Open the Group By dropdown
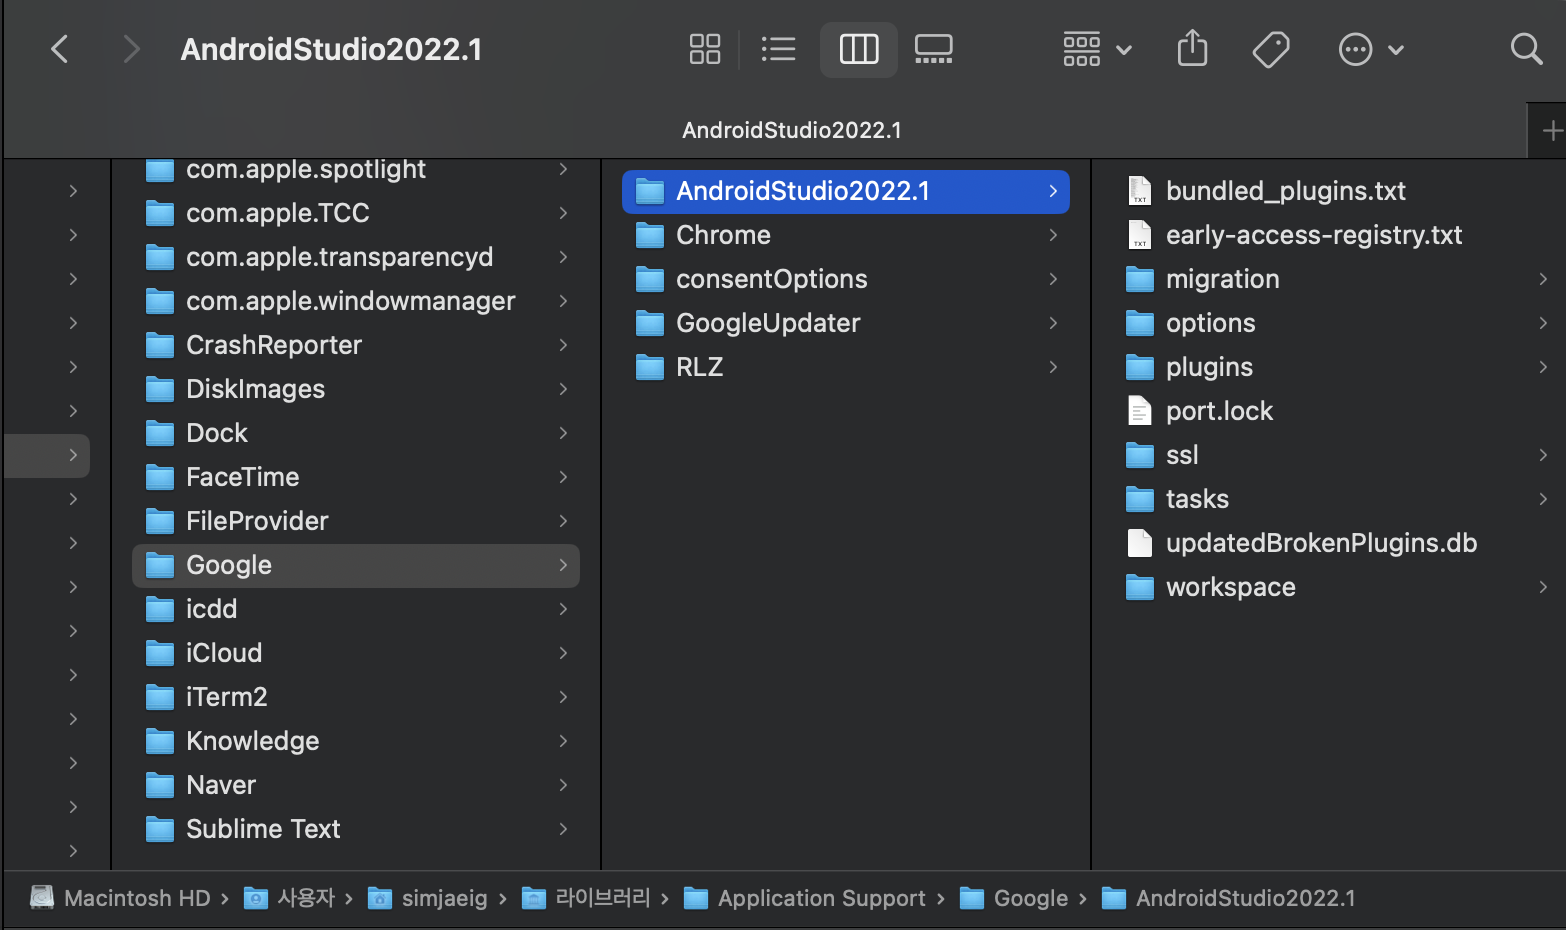The height and width of the screenshot is (930, 1566). click(1097, 49)
